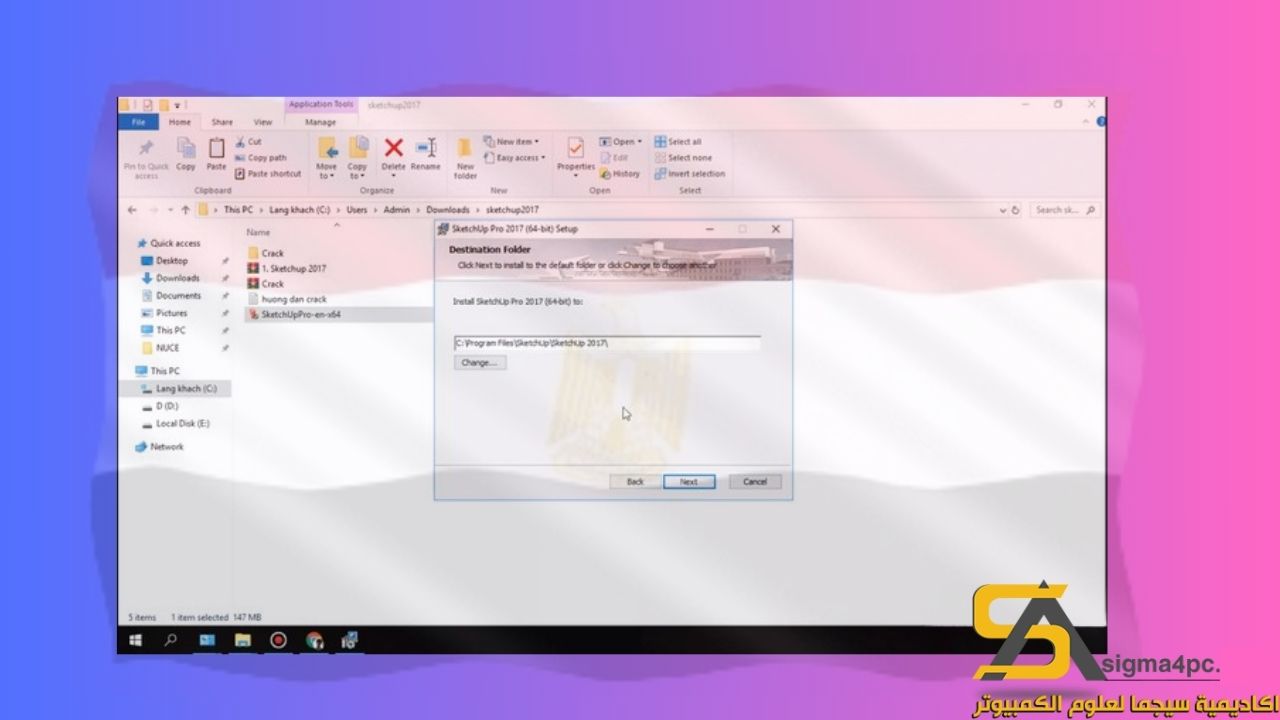
Task: Click the Change... button in Setup
Action: pos(479,363)
